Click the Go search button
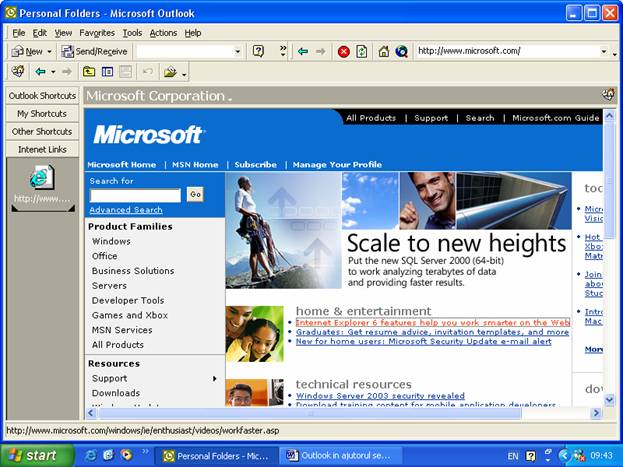The width and height of the screenshot is (623, 467). pos(195,195)
